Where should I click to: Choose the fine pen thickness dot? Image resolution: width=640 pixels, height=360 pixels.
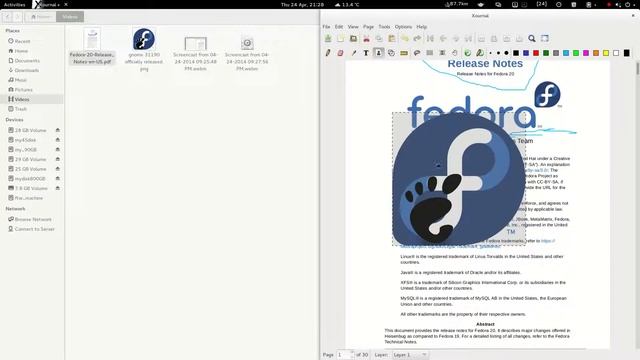point(491,53)
